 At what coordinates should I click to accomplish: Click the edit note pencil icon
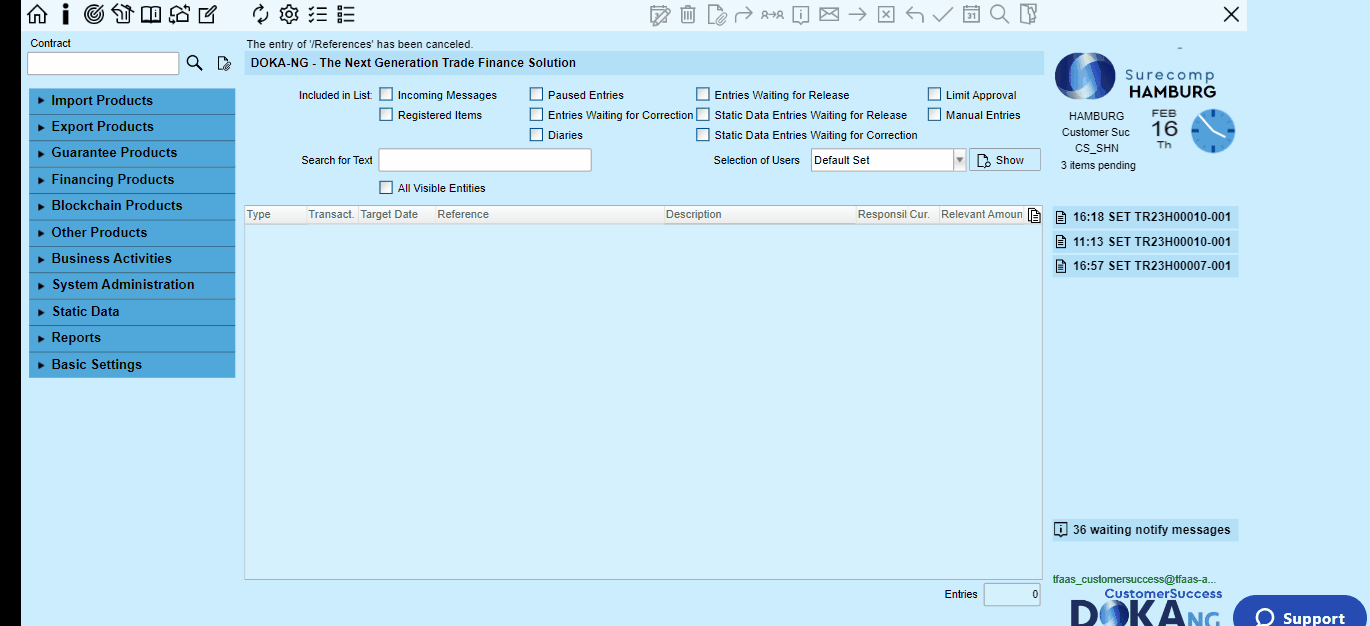coord(208,14)
